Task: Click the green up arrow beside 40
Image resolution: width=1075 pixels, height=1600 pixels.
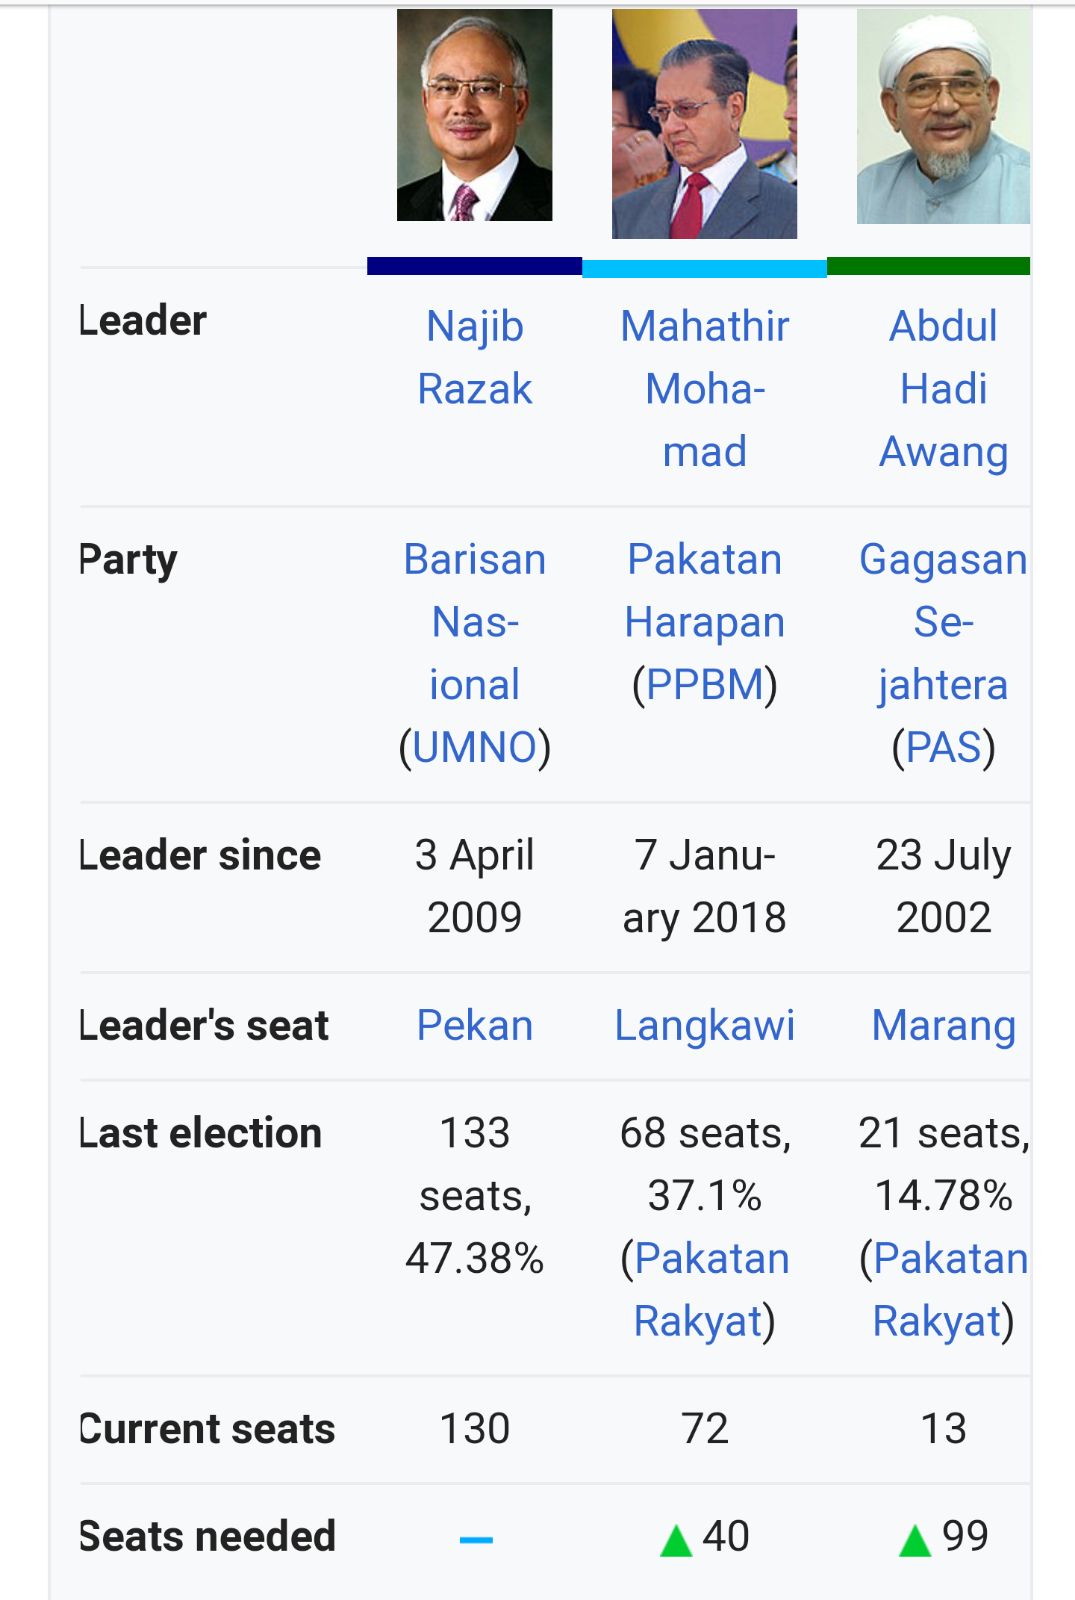Action: 676,1540
